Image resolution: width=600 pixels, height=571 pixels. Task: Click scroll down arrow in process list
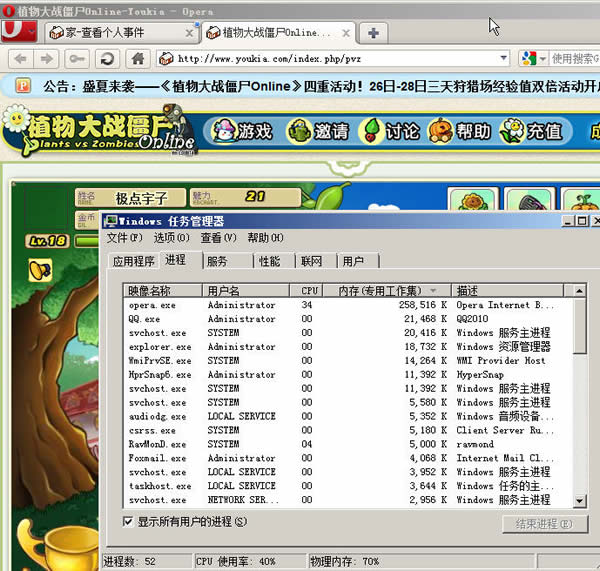click(x=579, y=501)
